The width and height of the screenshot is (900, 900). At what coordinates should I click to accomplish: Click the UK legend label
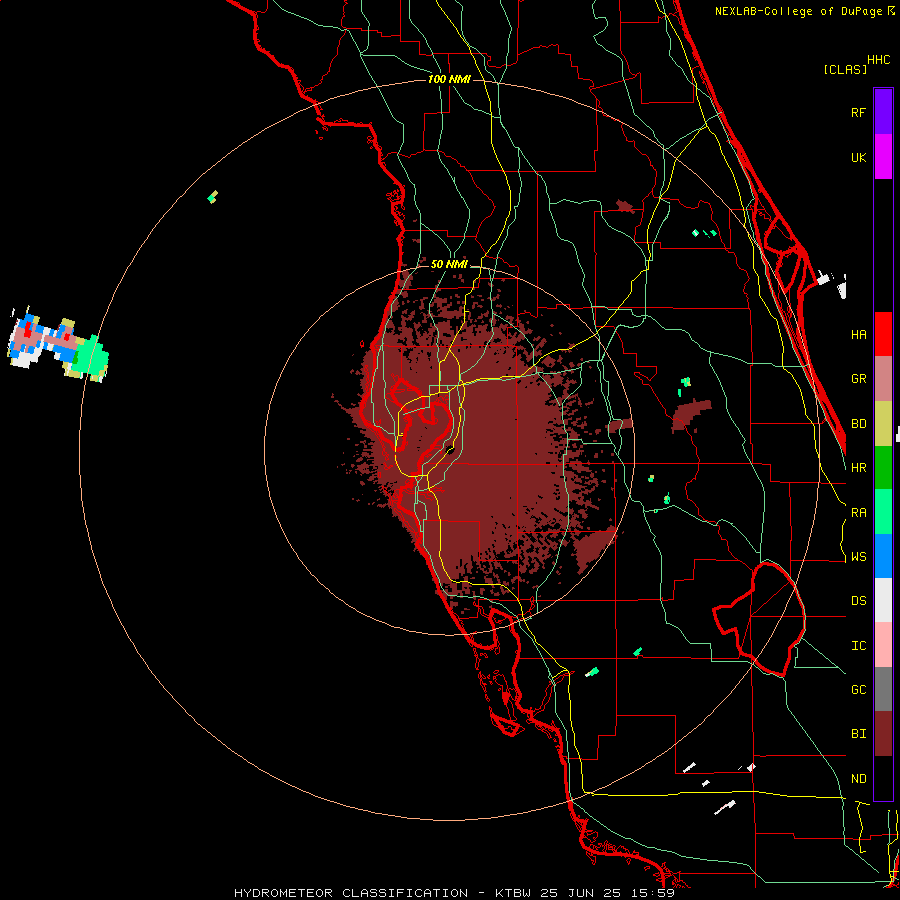pyautogui.click(x=858, y=157)
